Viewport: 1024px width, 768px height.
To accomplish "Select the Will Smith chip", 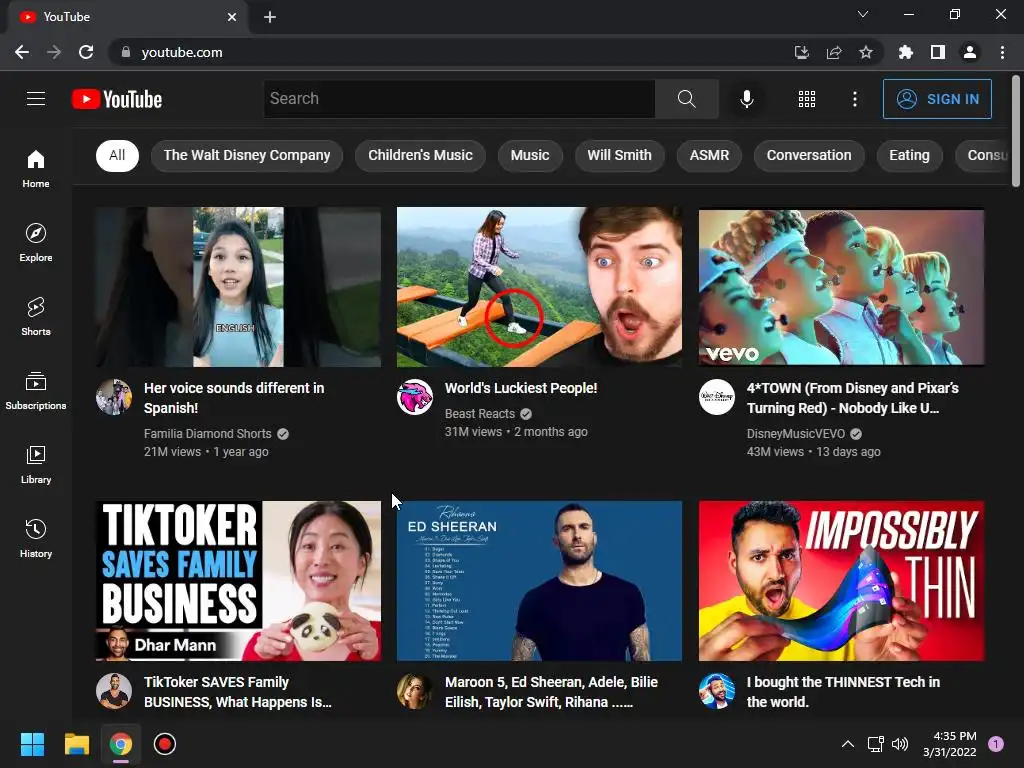I will point(619,155).
